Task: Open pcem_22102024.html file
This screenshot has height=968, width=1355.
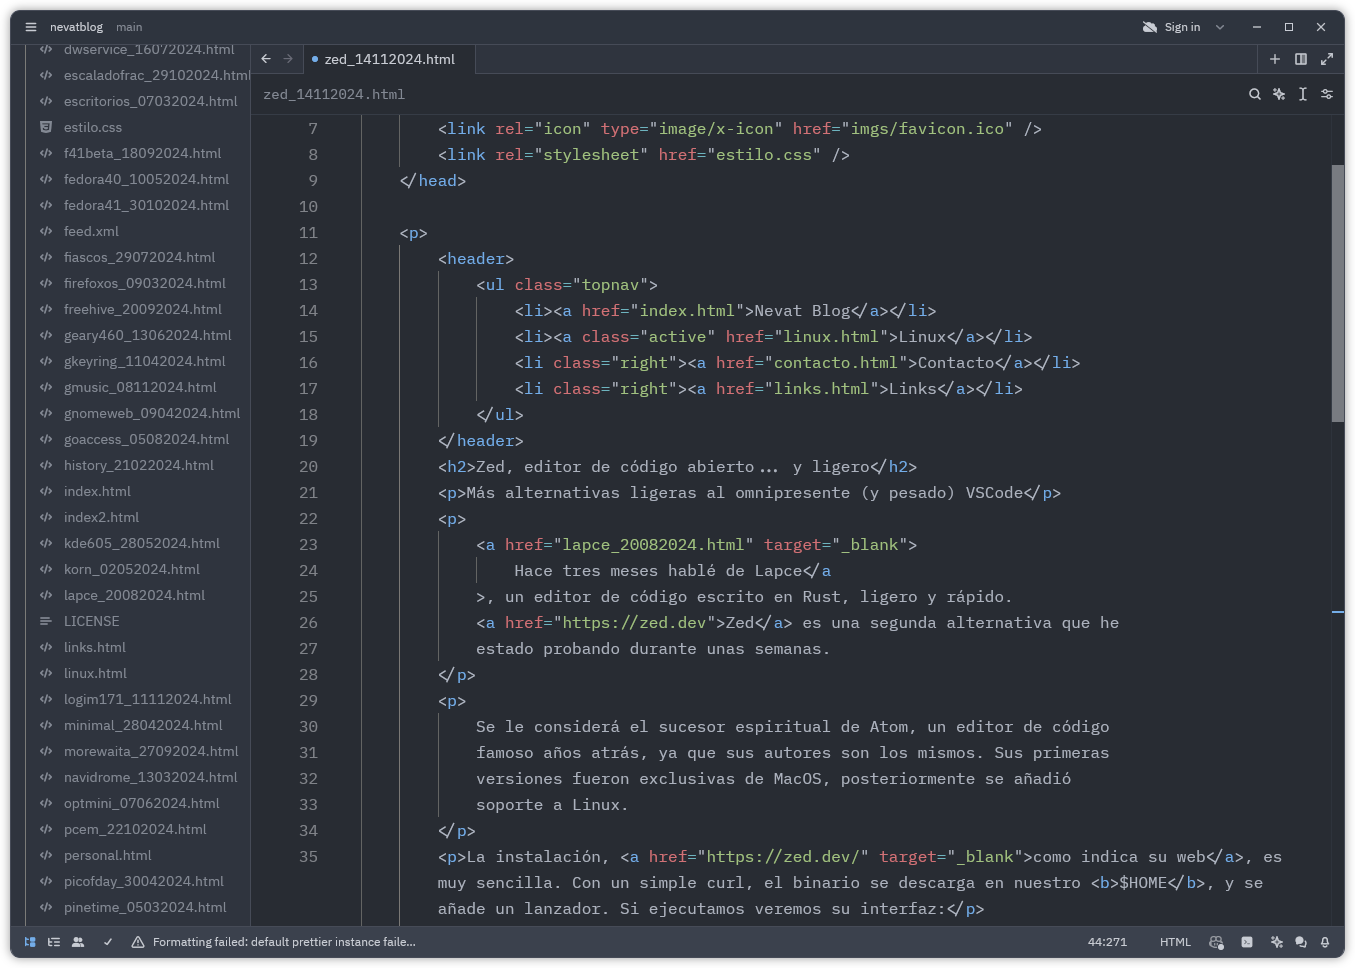Action: 135,829
